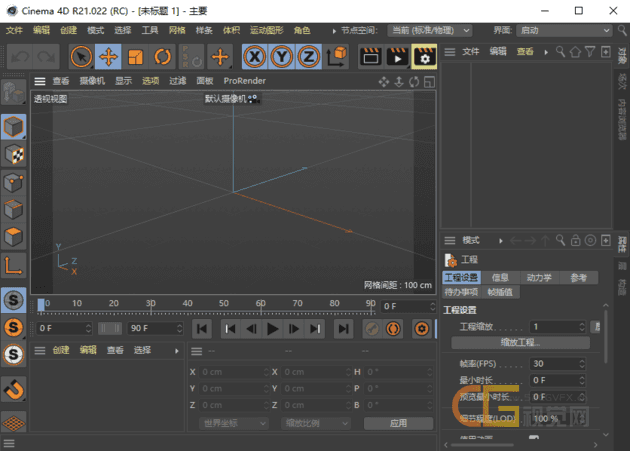Image resolution: width=630 pixels, height=451 pixels.
Task: Step to next frame
Action: (x=294, y=329)
